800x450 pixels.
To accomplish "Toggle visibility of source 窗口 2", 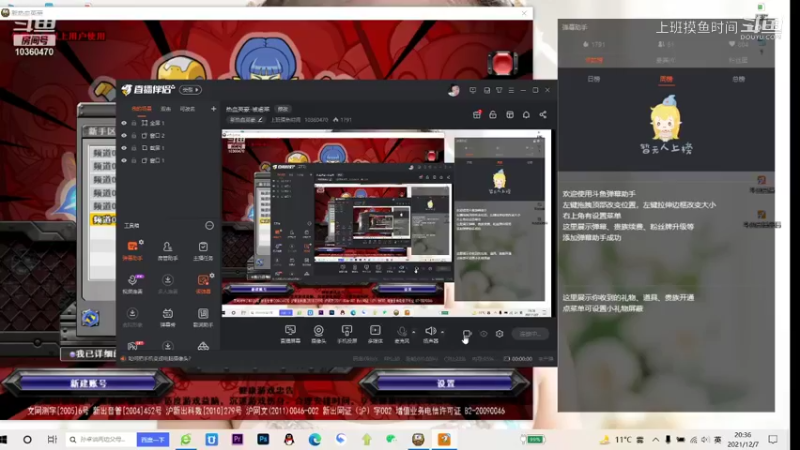I will [124, 136].
